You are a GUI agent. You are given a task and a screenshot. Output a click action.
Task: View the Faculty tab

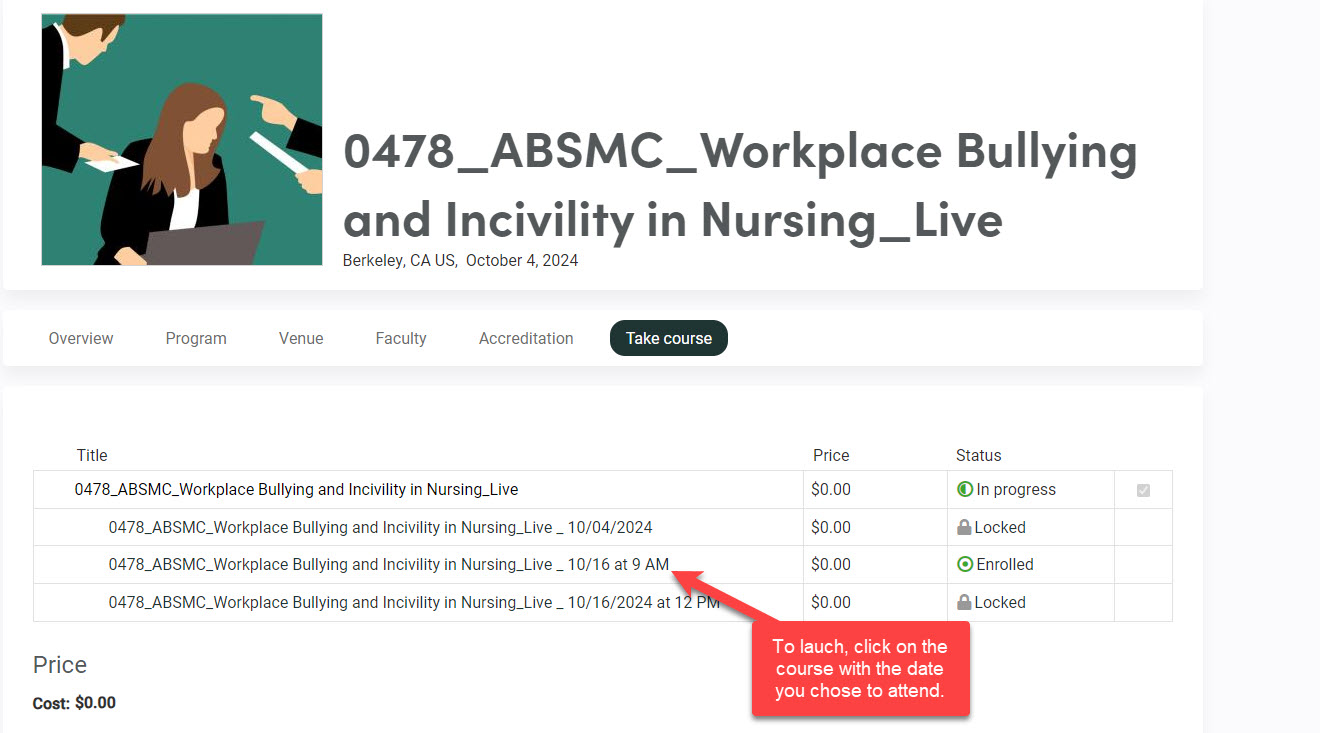pyautogui.click(x=401, y=338)
